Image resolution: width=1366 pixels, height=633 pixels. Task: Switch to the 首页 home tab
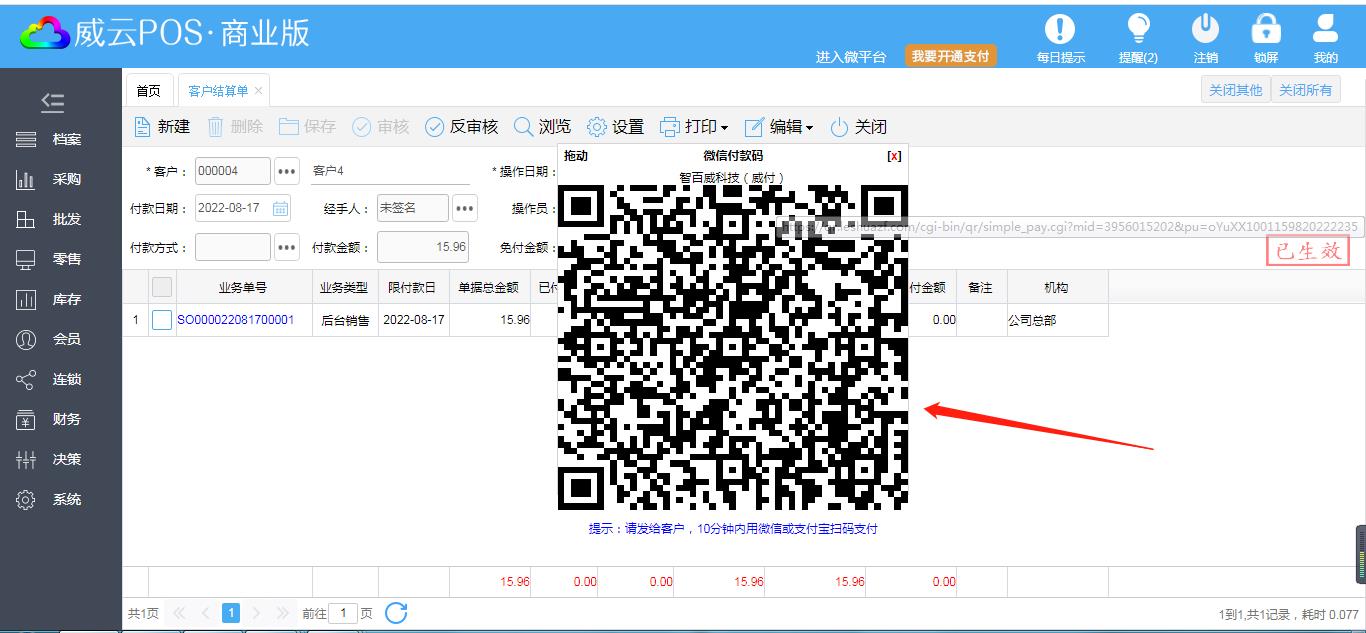coord(148,91)
